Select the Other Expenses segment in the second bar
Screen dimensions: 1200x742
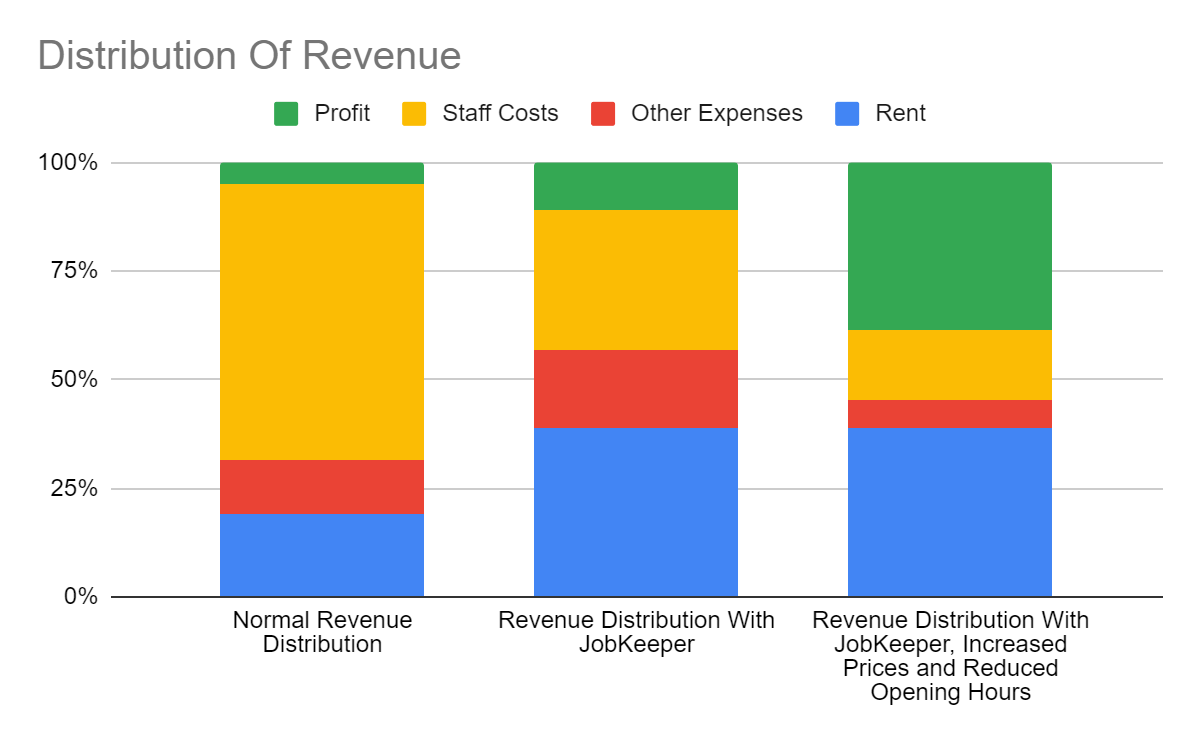[636, 388]
